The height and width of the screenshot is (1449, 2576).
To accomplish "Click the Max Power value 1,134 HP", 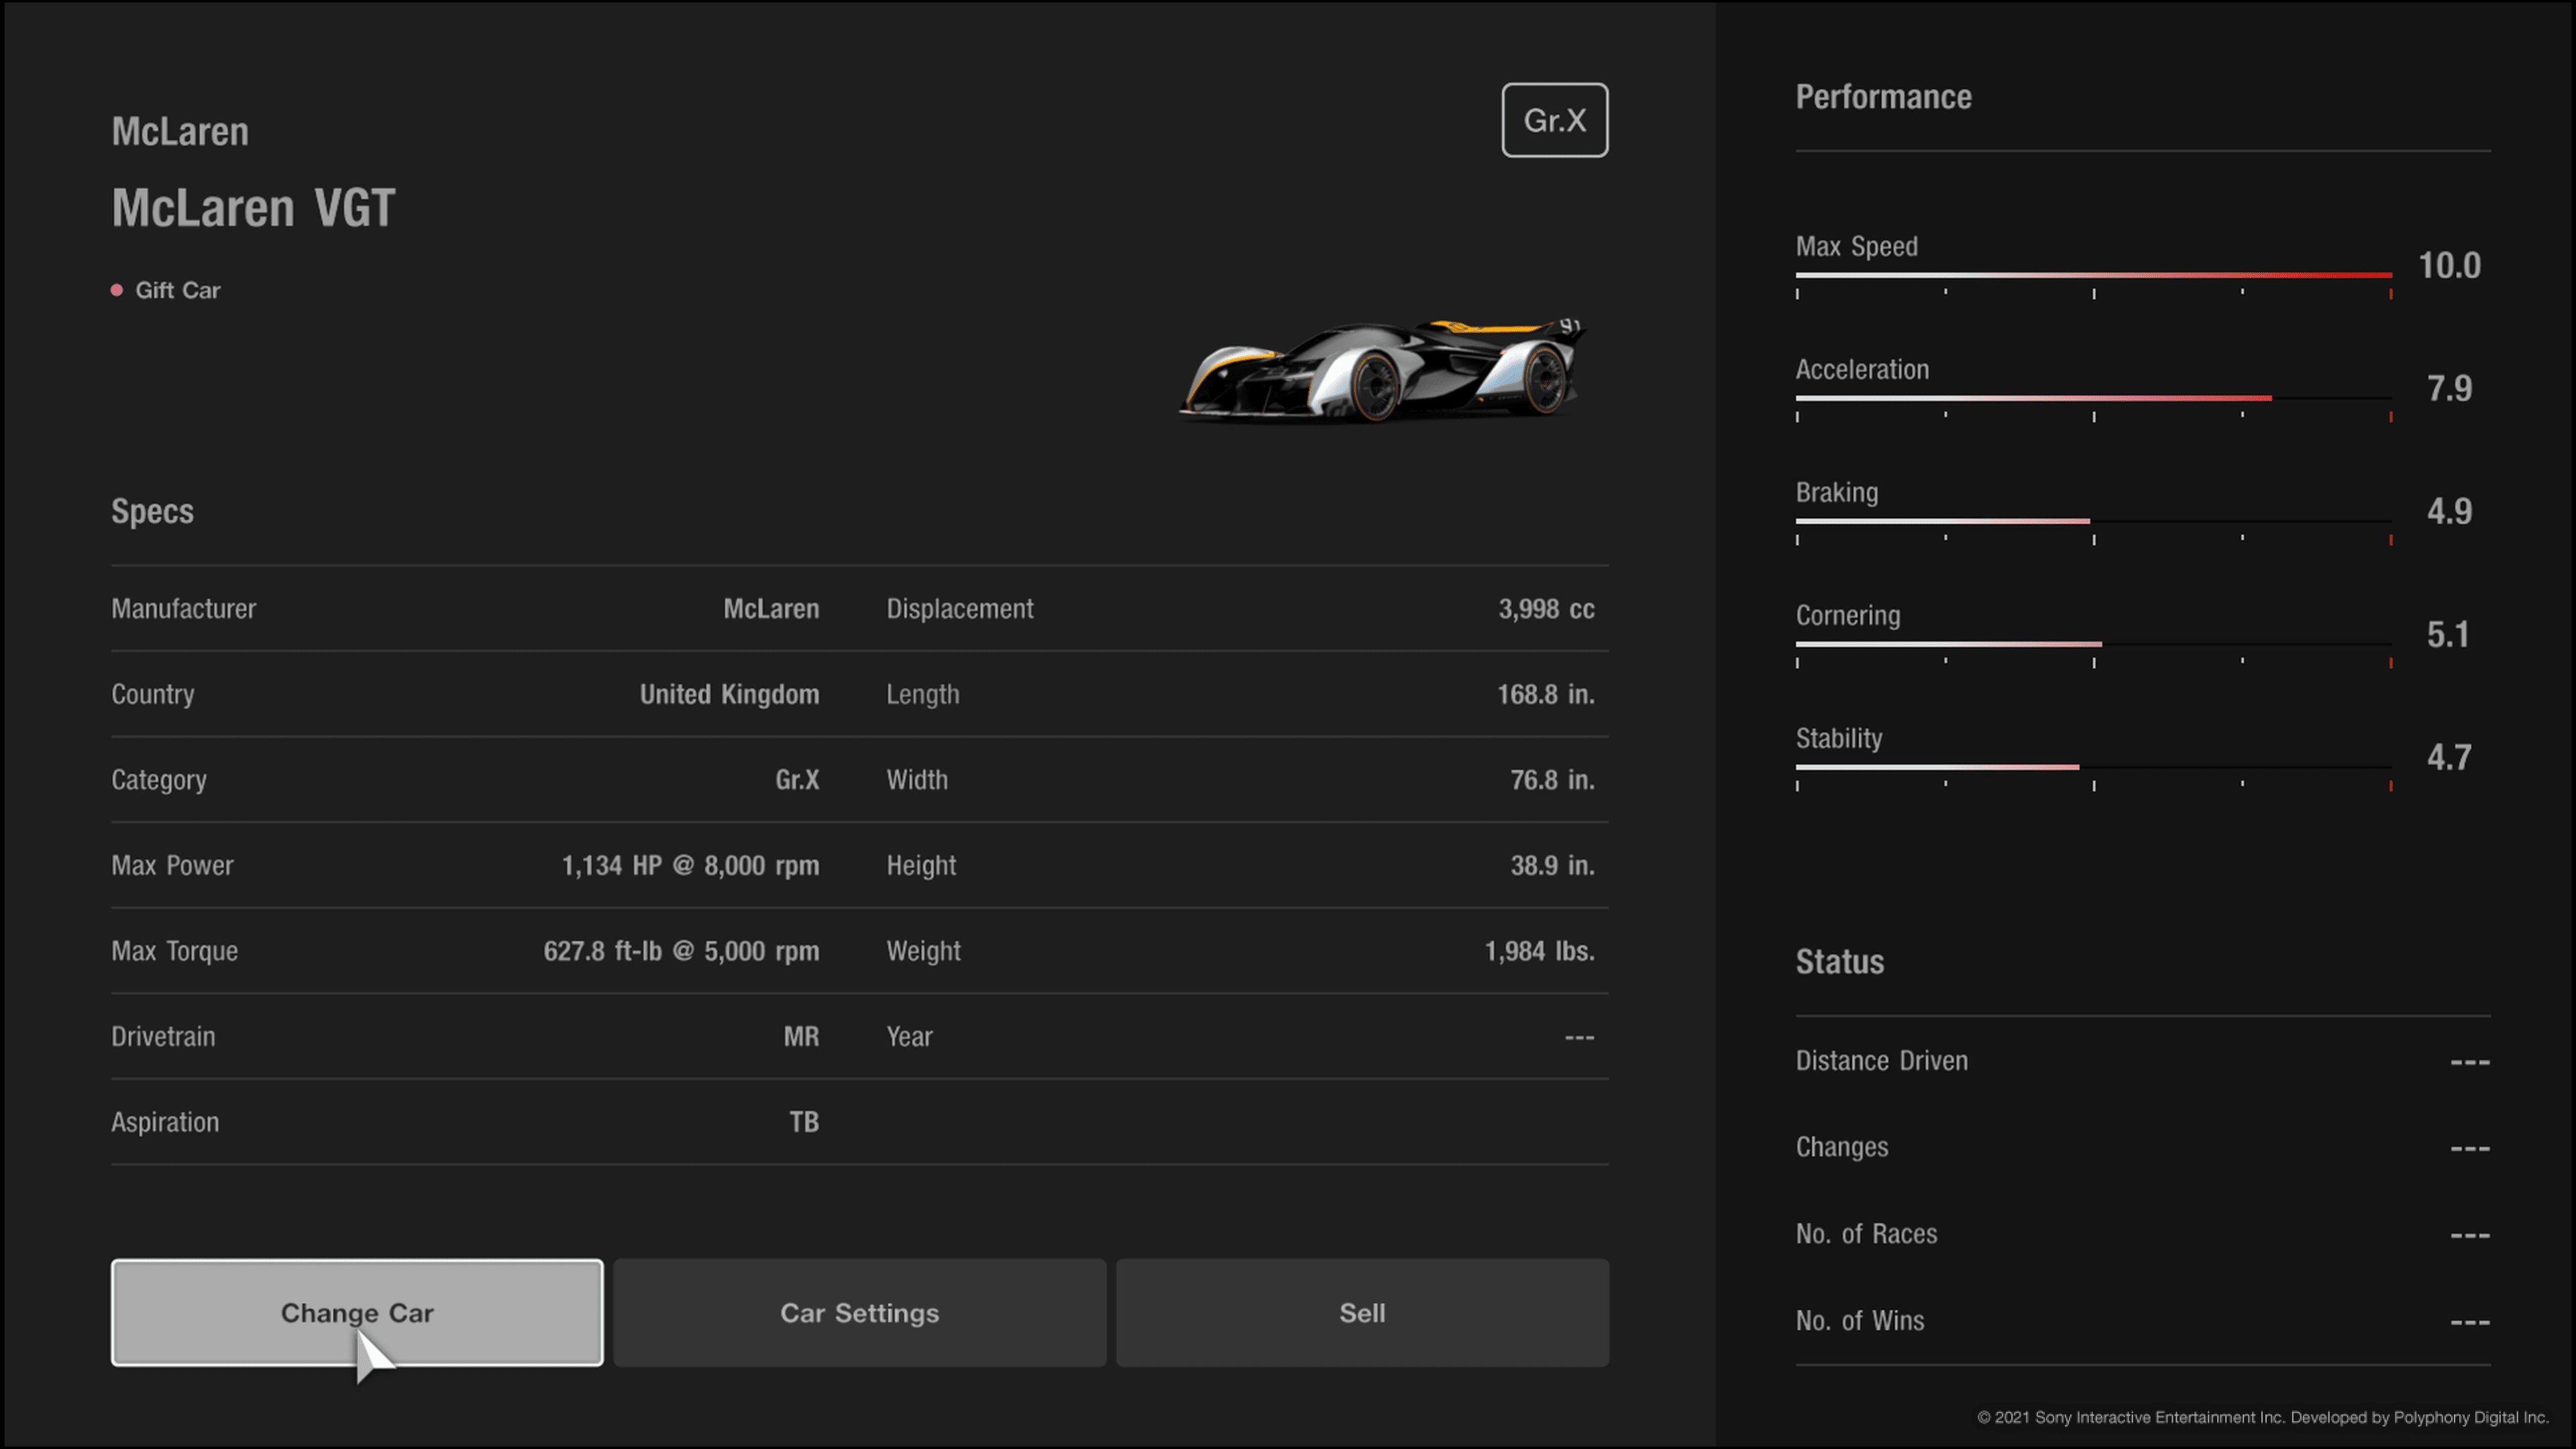I will click(x=690, y=866).
